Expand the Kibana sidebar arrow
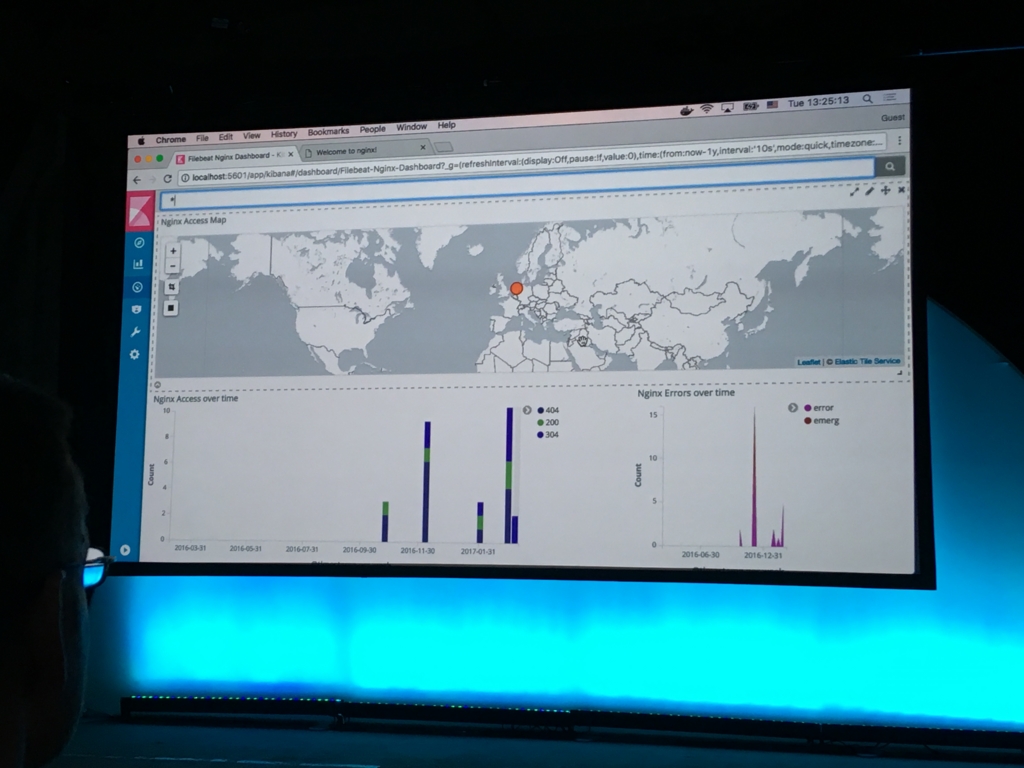The image size is (1024, 768). [x=125, y=550]
